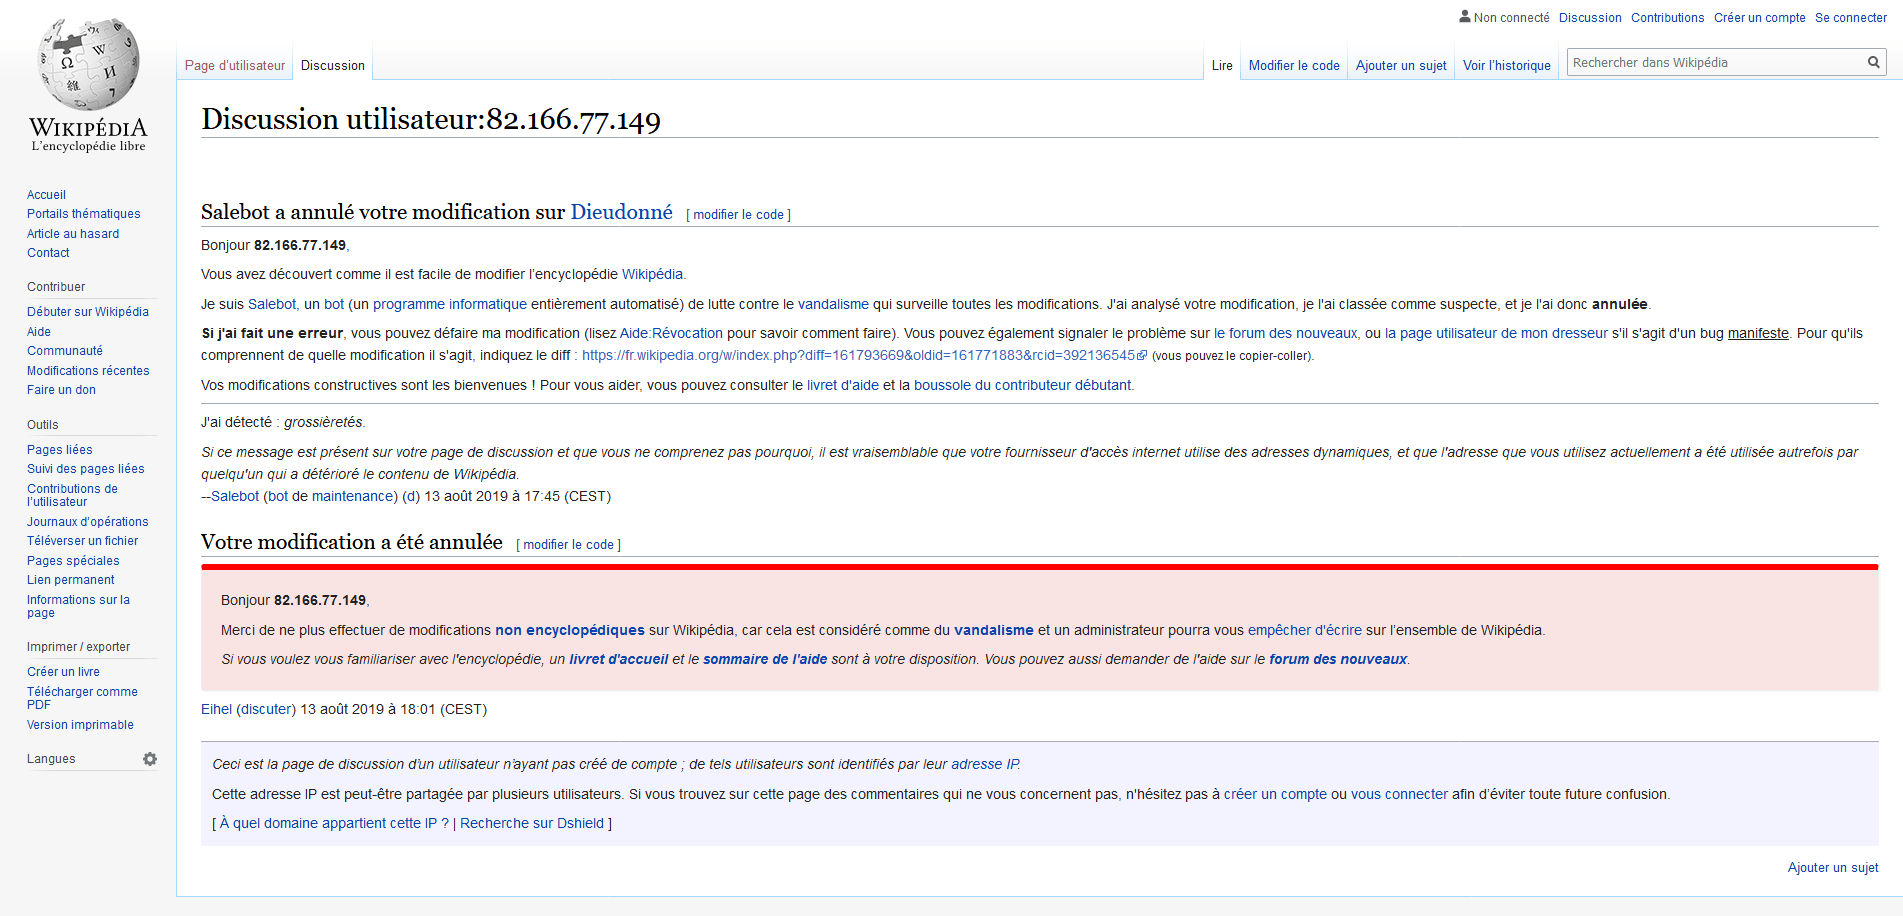The width and height of the screenshot is (1903, 916).
Task: Open Contributions link in top bar
Action: coord(1668,17)
